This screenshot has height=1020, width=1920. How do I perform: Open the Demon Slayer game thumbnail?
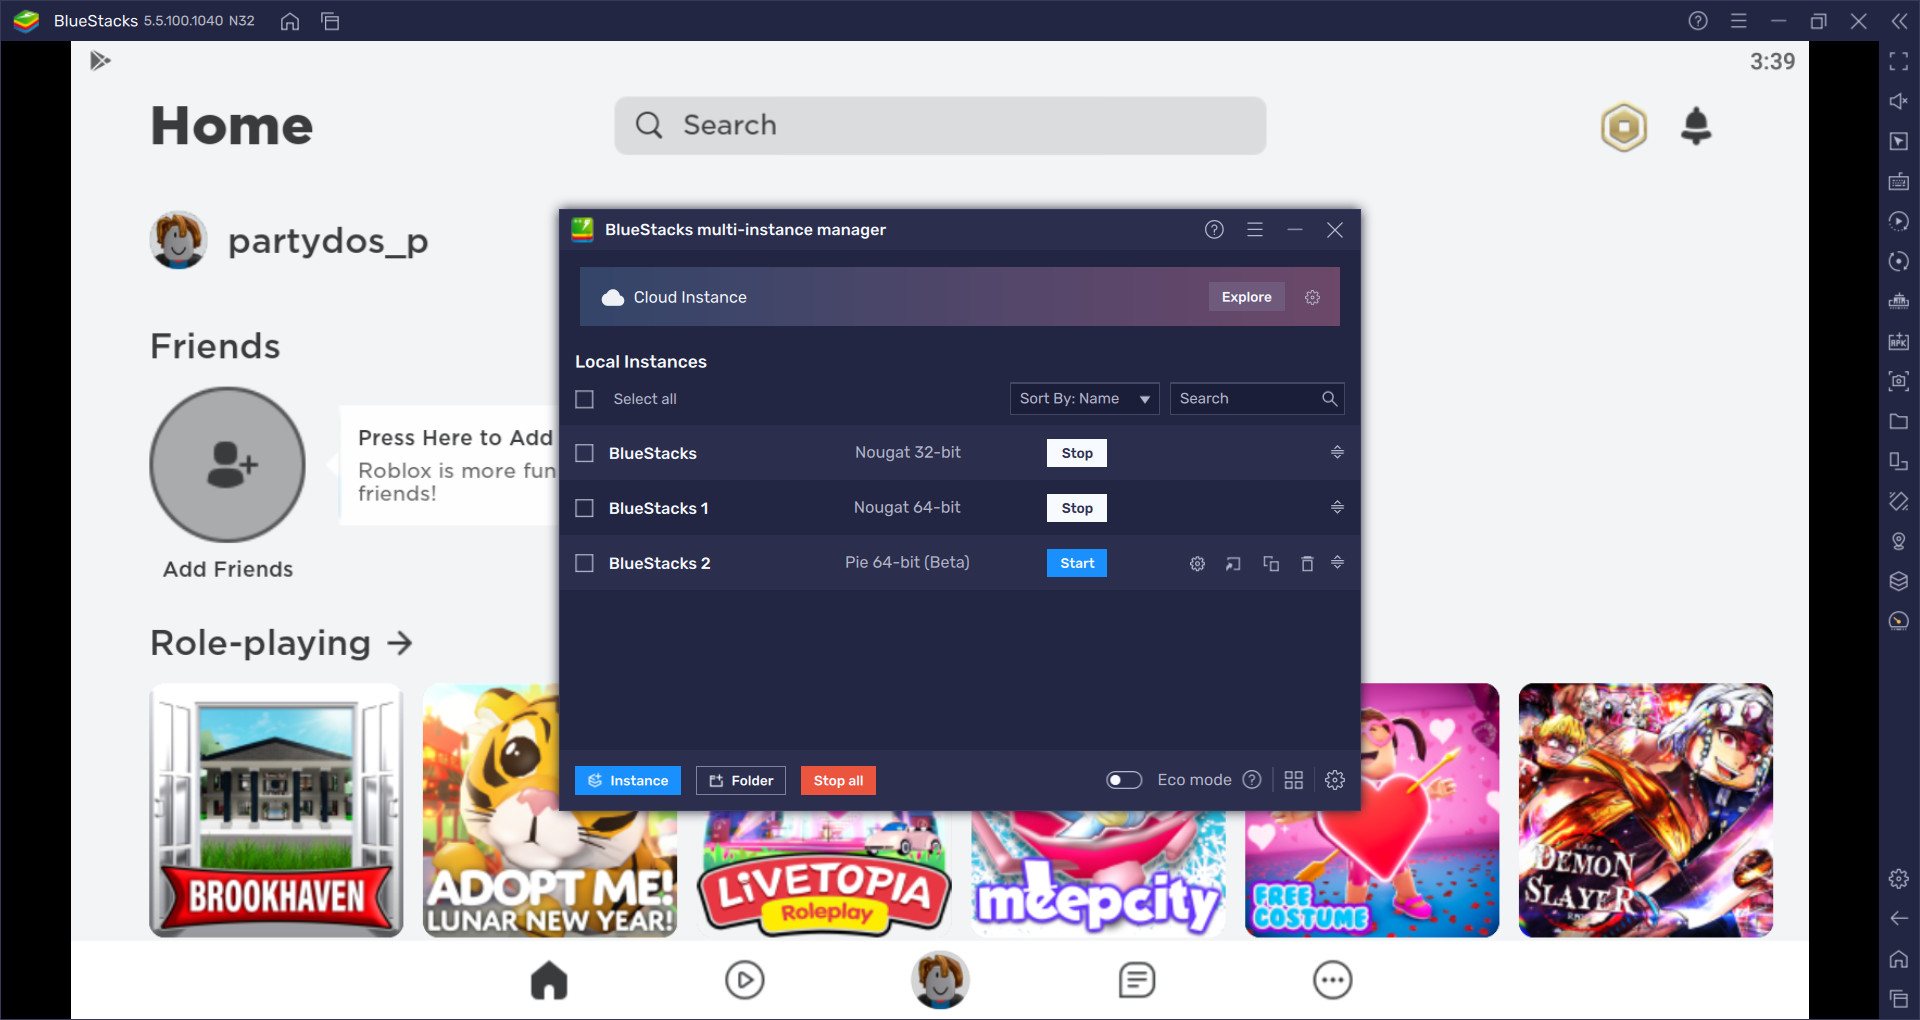(1645, 810)
